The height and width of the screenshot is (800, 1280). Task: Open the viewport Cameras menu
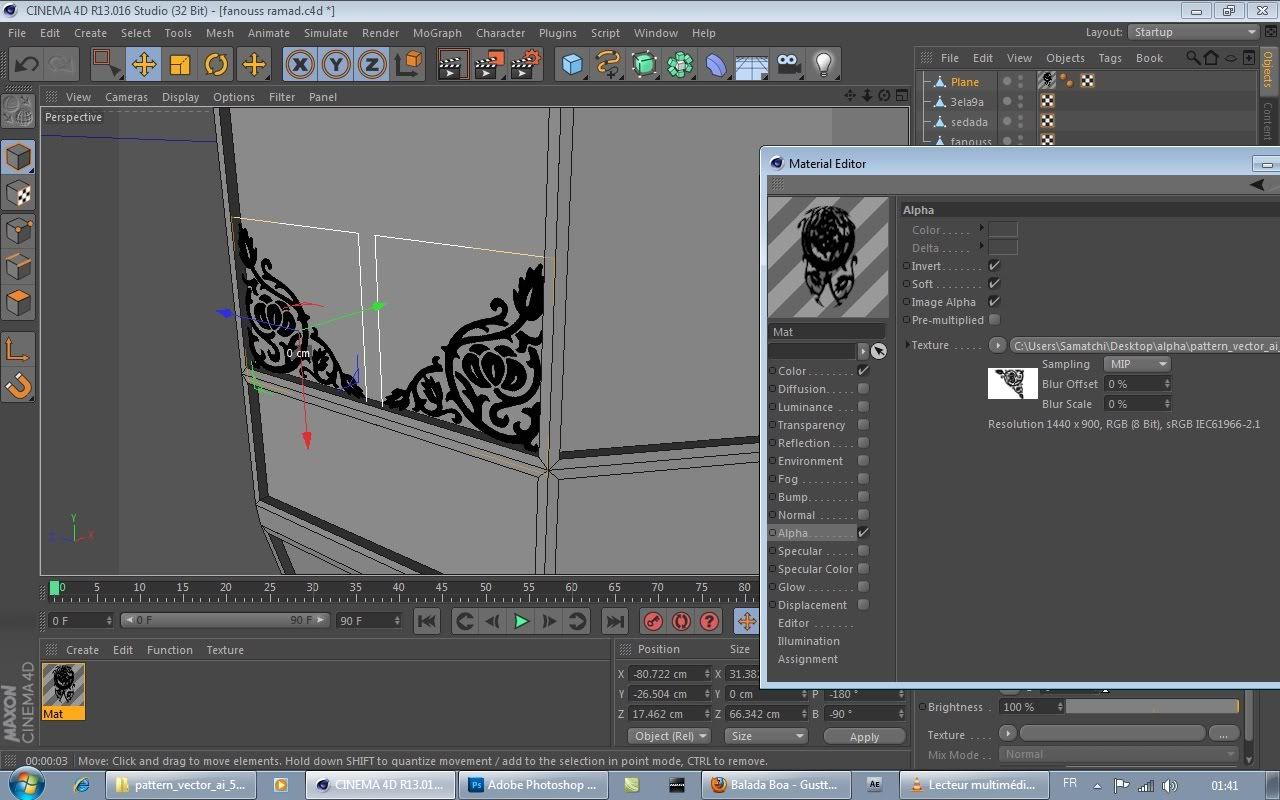(x=126, y=97)
